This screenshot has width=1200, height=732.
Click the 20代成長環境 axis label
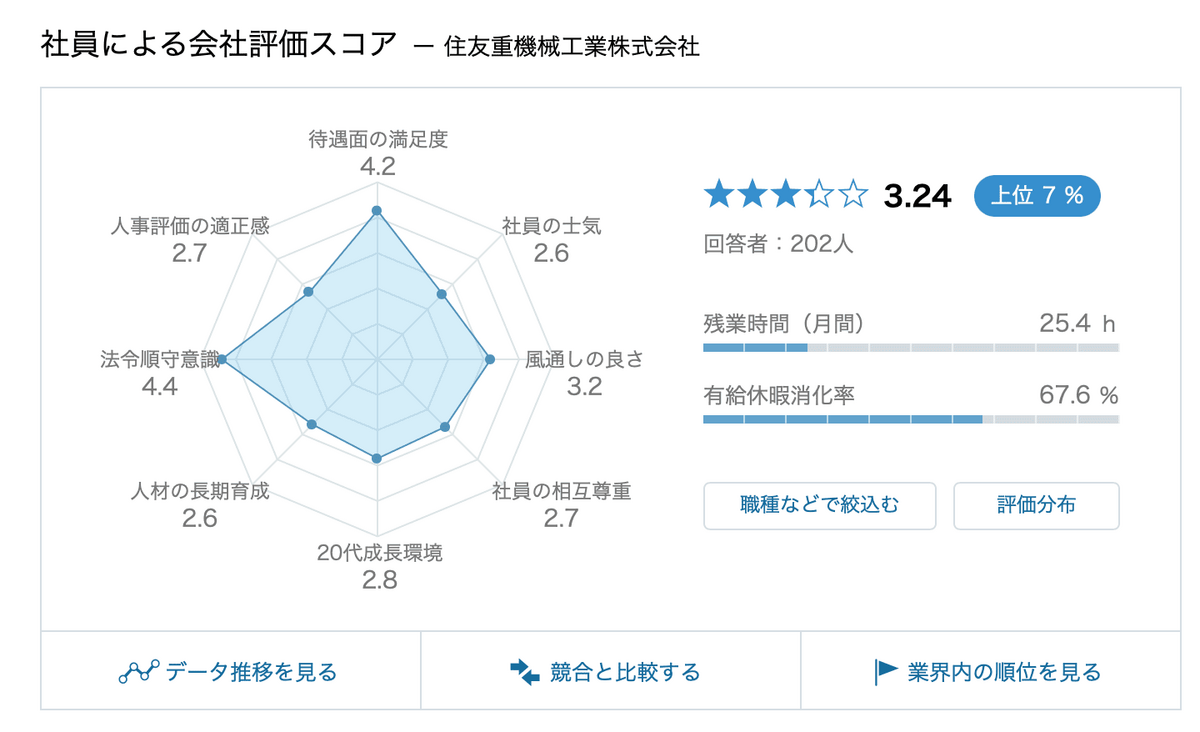[x=379, y=552]
